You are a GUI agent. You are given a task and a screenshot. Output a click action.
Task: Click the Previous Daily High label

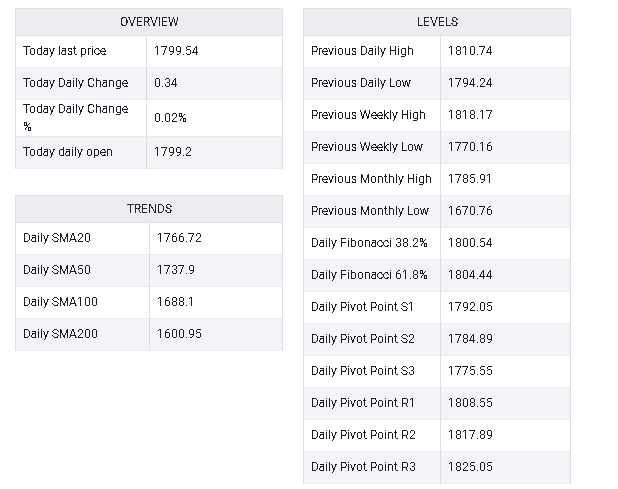point(362,51)
